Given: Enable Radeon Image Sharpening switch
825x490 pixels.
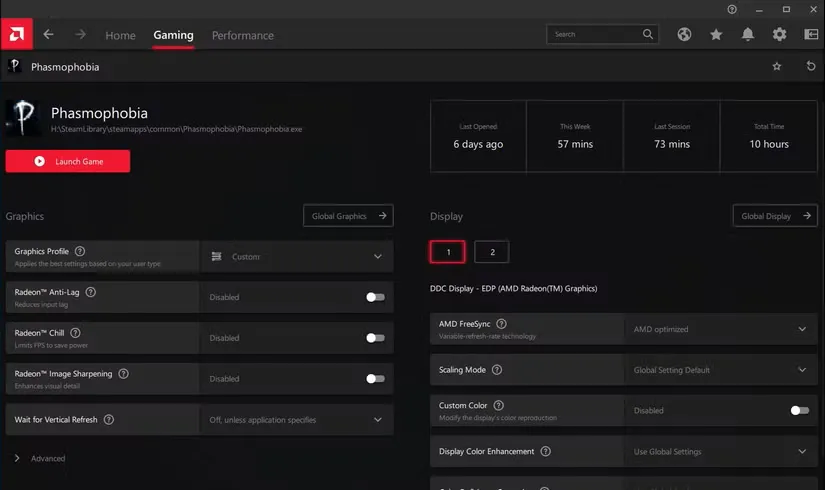Looking at the screenshot, I should coord(375,379).
